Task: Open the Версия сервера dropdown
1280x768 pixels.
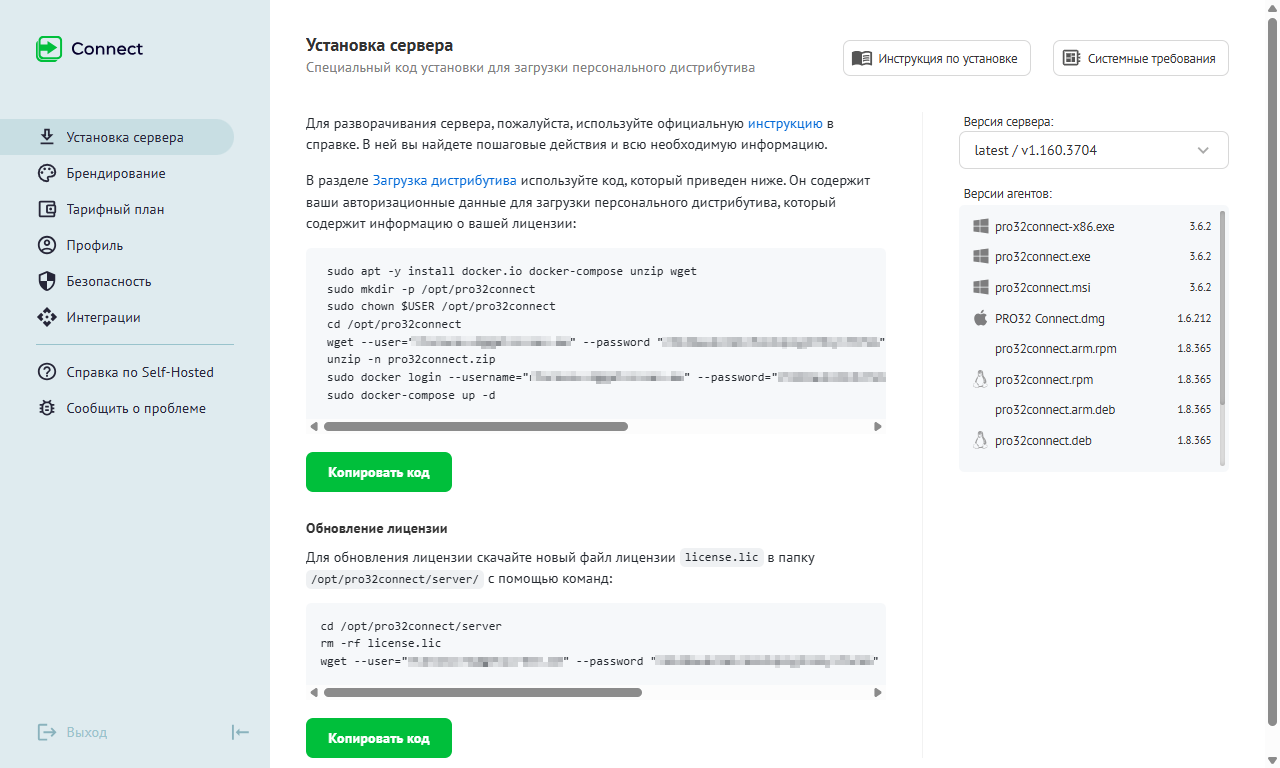Action: pyautogui.click(x=1093, y=151)
